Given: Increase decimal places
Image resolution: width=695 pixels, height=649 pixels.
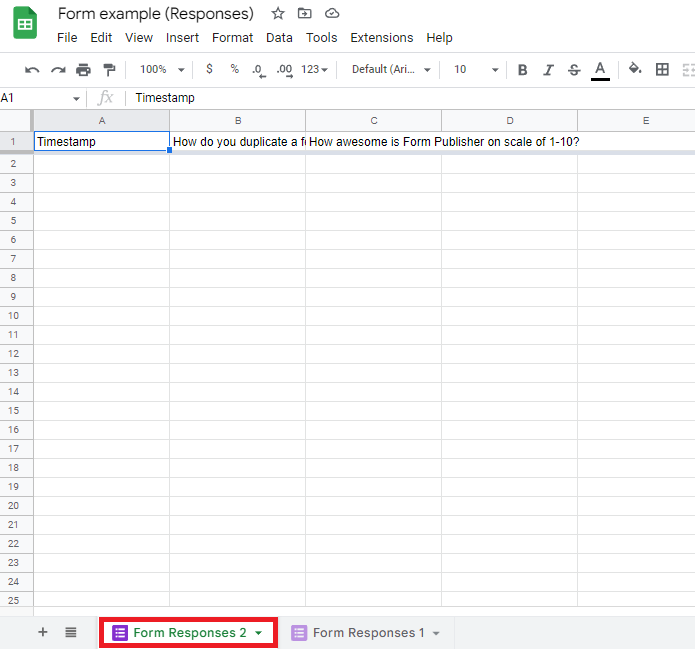Looking at the screenshot, I should coord(285,70).
